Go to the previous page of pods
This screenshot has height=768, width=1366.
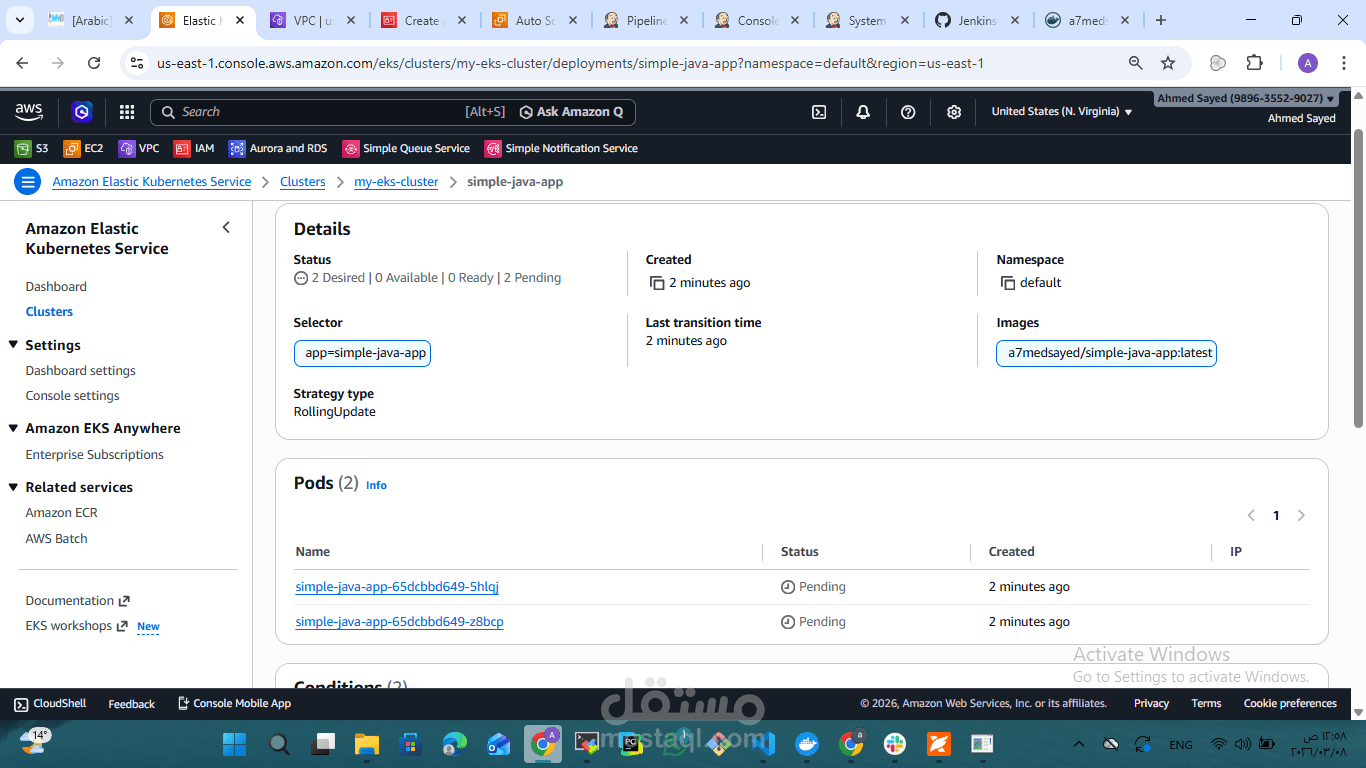(1251, 515)
